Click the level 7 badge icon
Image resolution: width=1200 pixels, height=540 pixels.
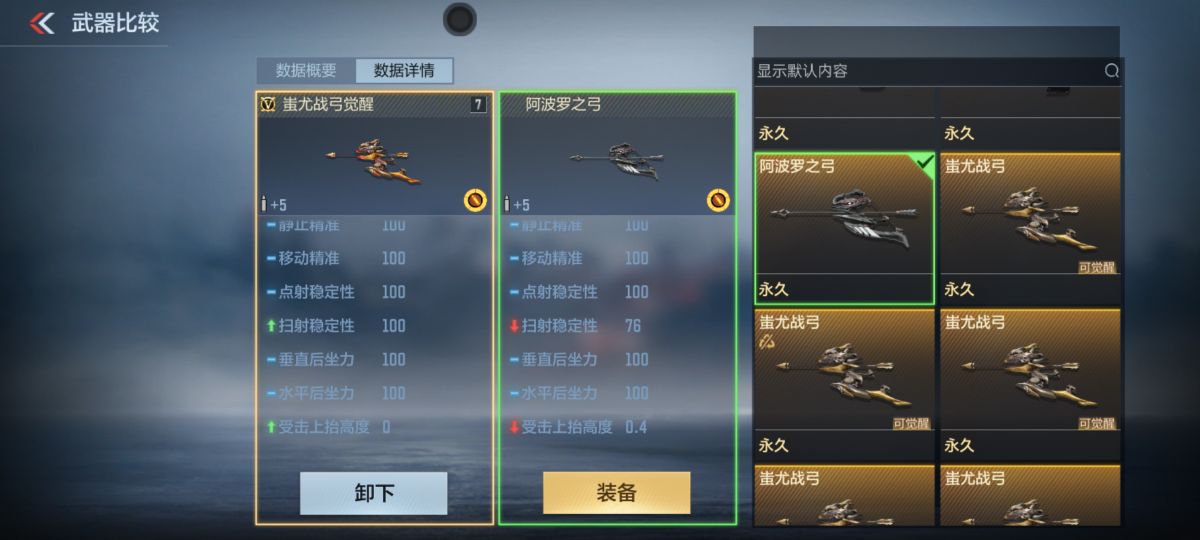(x=478, y=104)
